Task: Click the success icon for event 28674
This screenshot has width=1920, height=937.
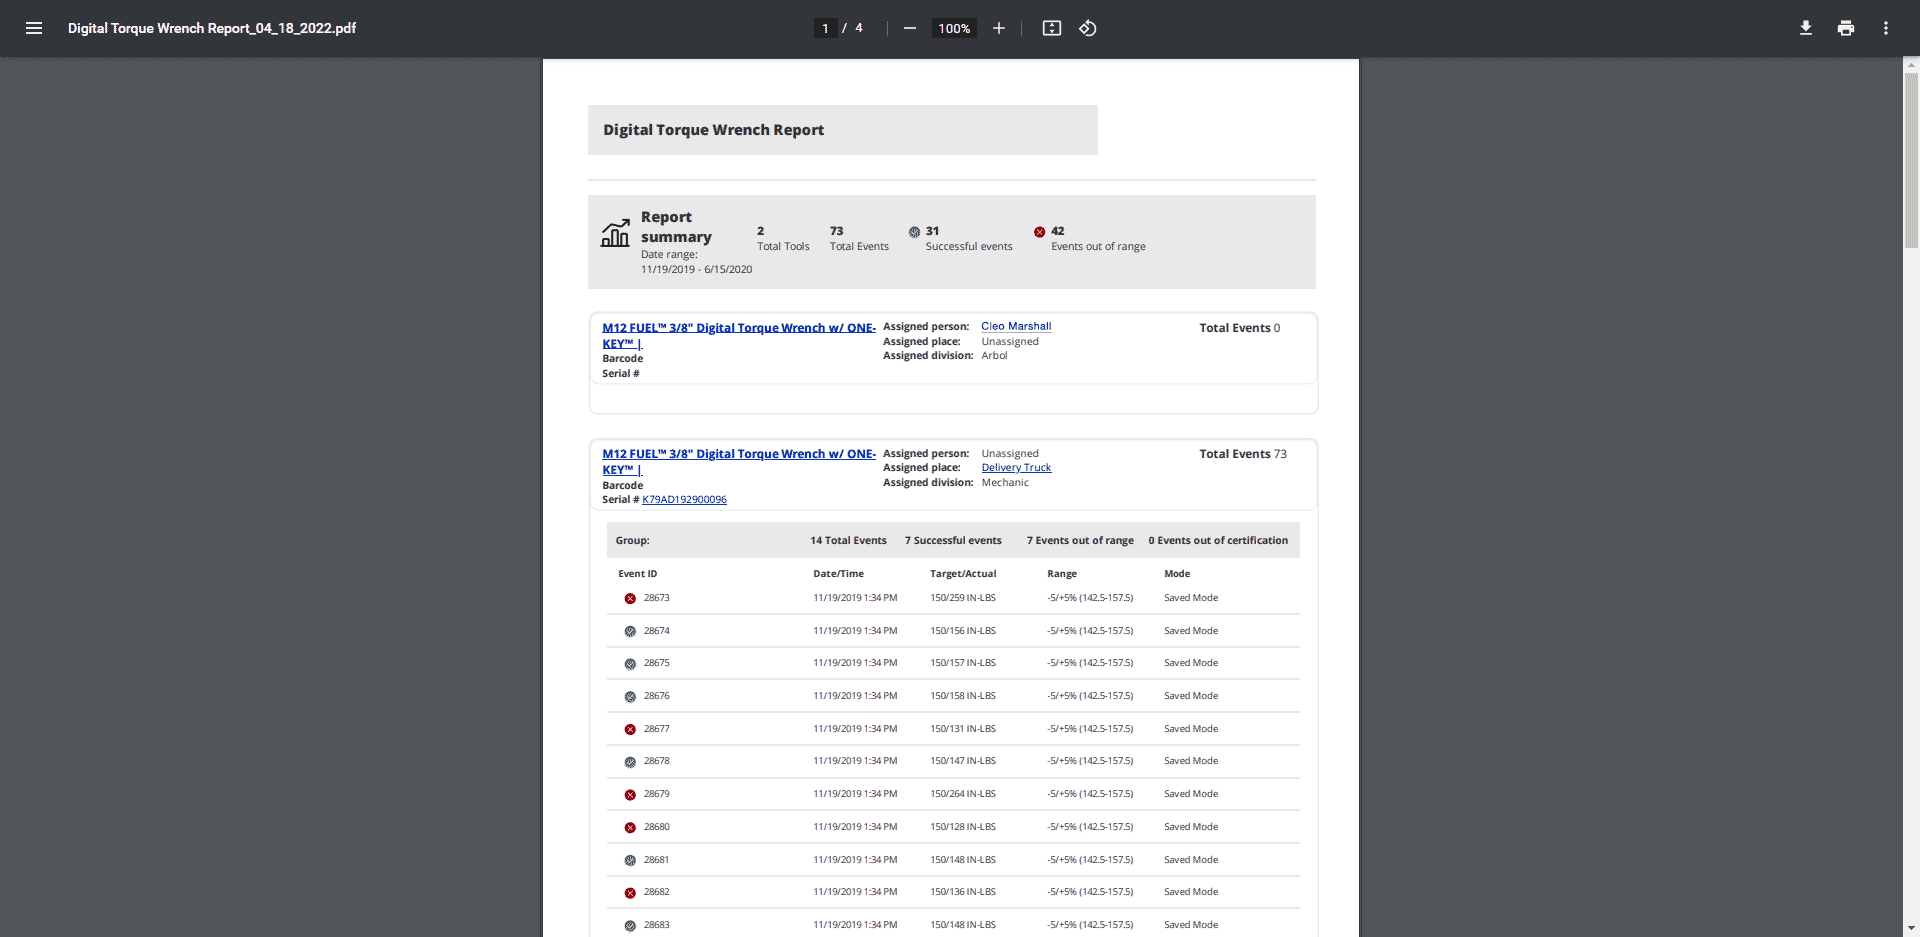Action: coord(630,632)
